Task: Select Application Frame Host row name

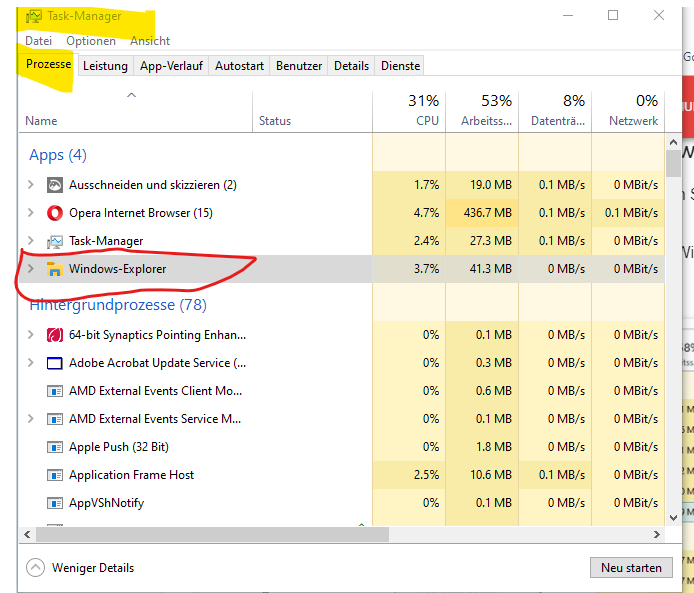Action: [x=131, y=475]
